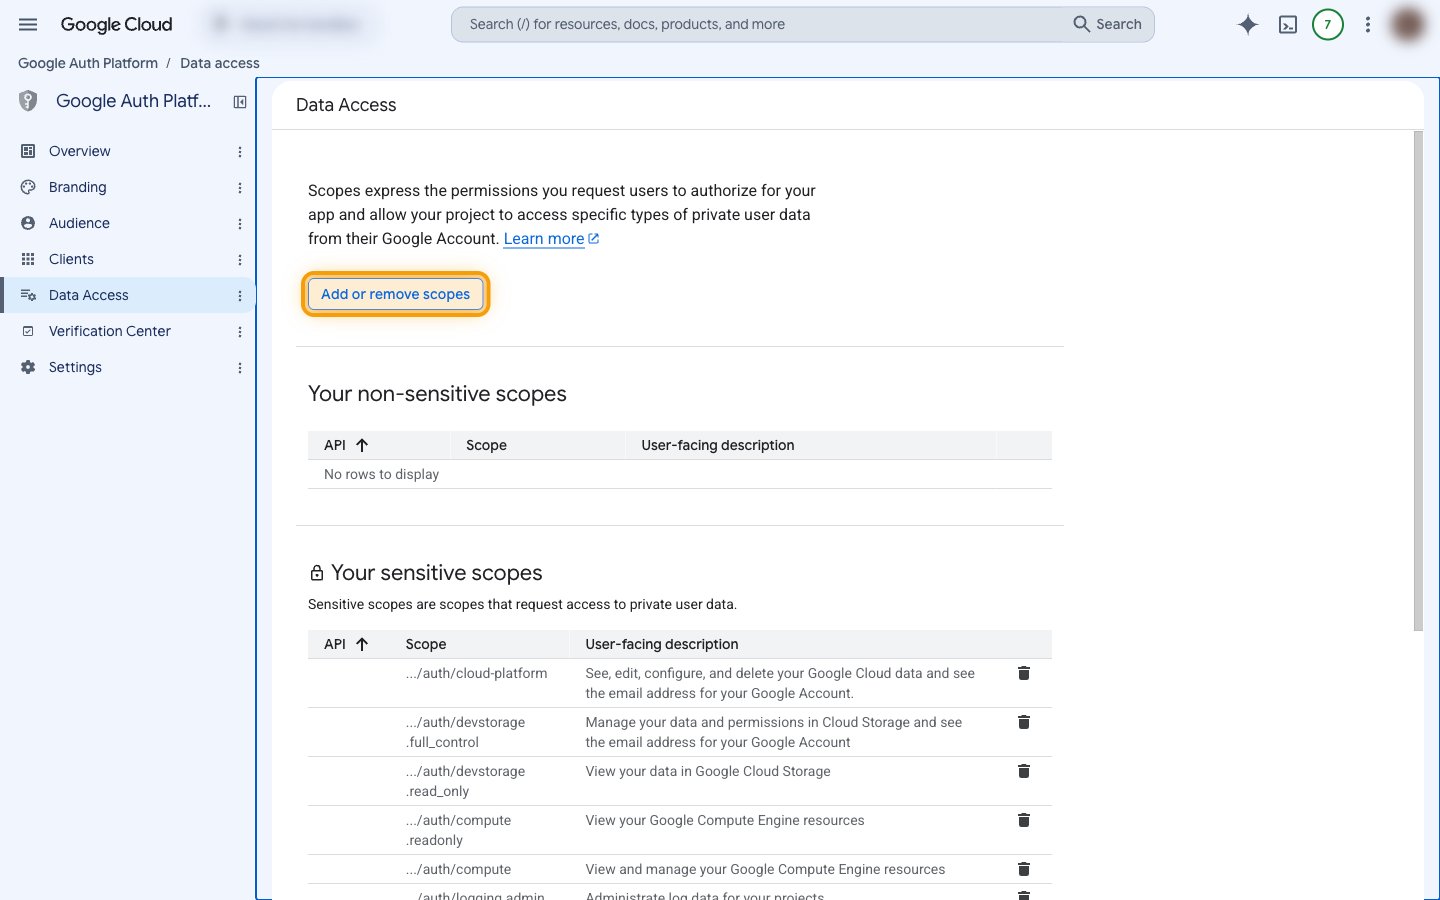Delete the auth/compute scope

[1024, 869]
